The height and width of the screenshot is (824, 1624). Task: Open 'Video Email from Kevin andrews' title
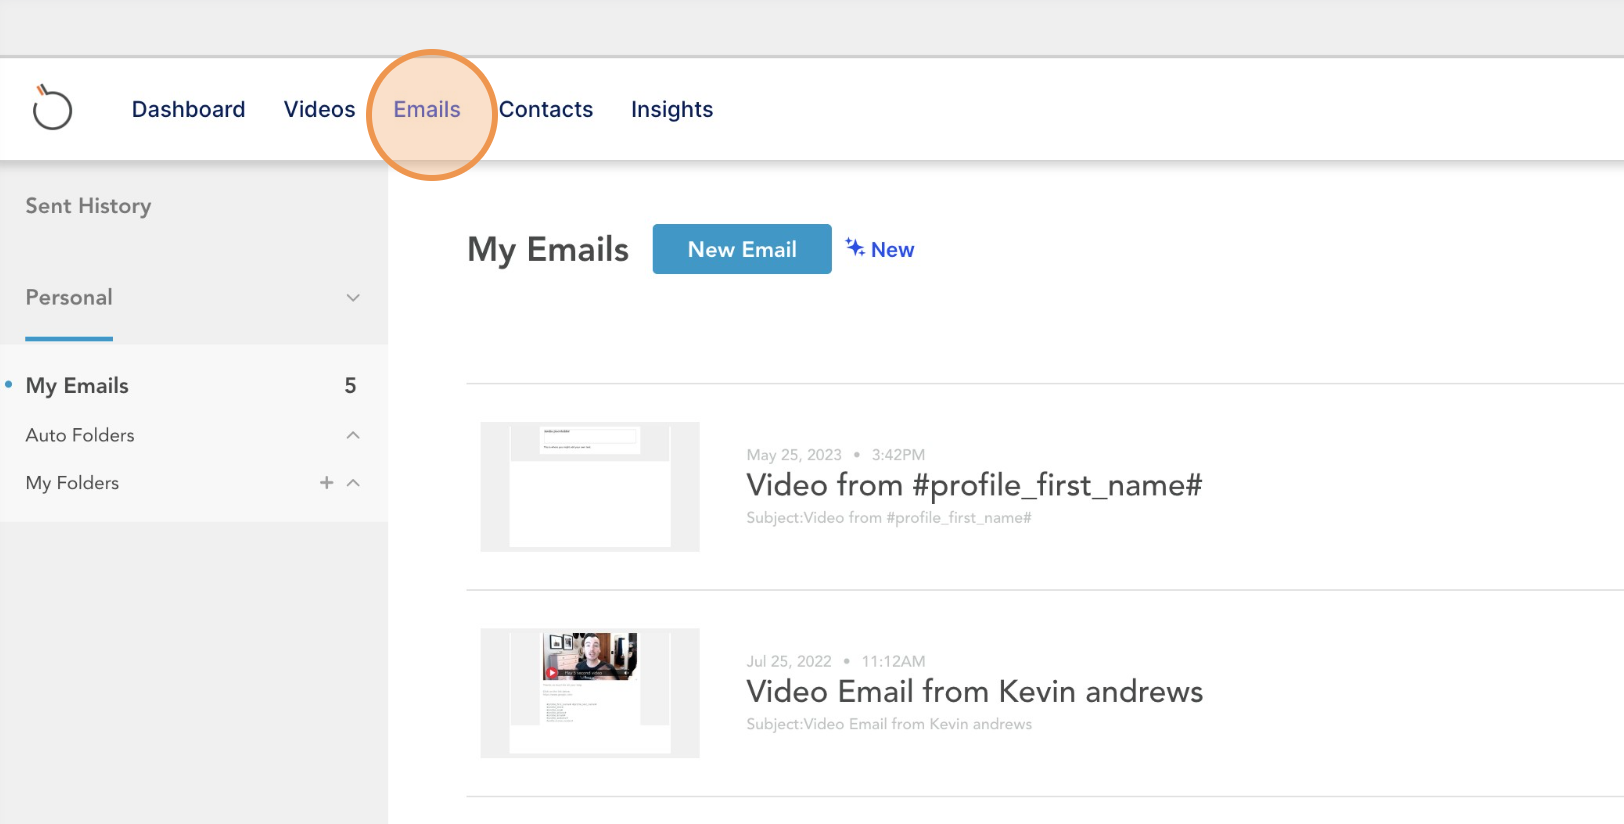click(x=974, y=691)
